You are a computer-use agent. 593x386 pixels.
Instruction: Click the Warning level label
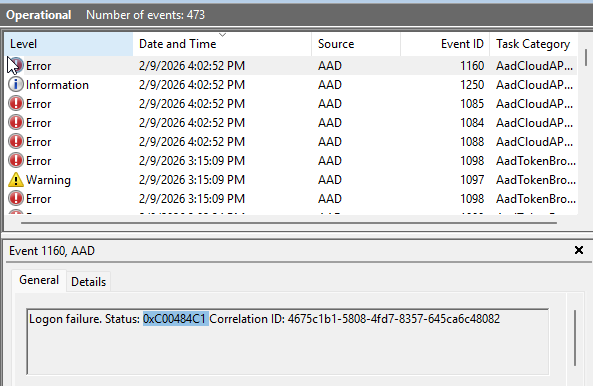[48, 180]
